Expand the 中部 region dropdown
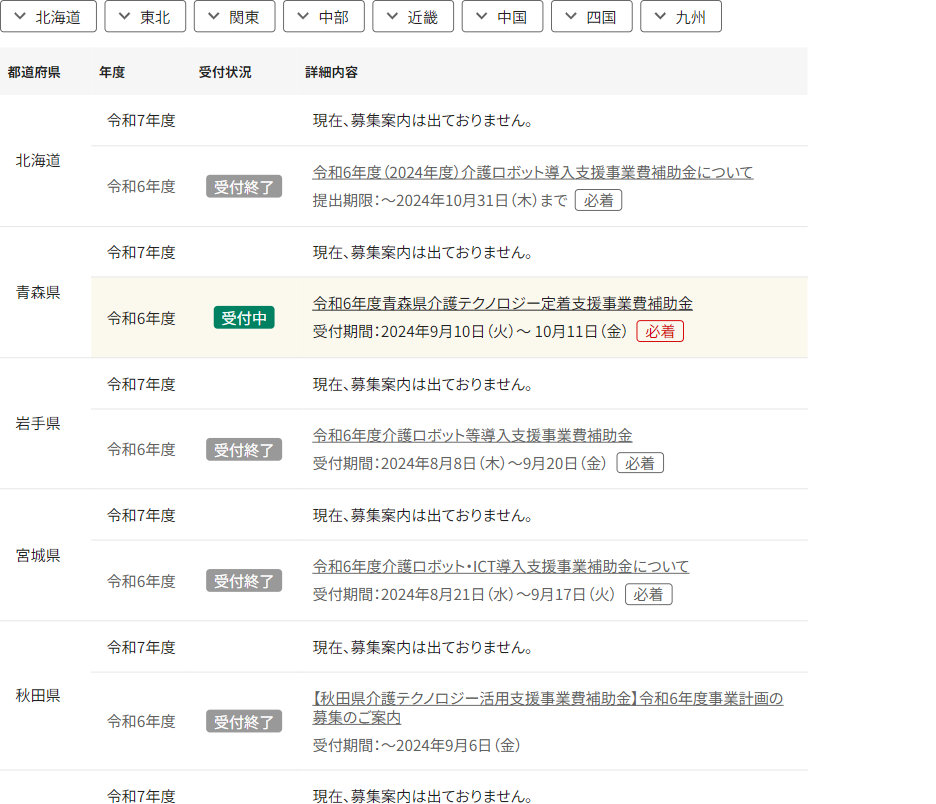This screenshot has height=804, width=936. pyautogui.click(x=324, y=16)
